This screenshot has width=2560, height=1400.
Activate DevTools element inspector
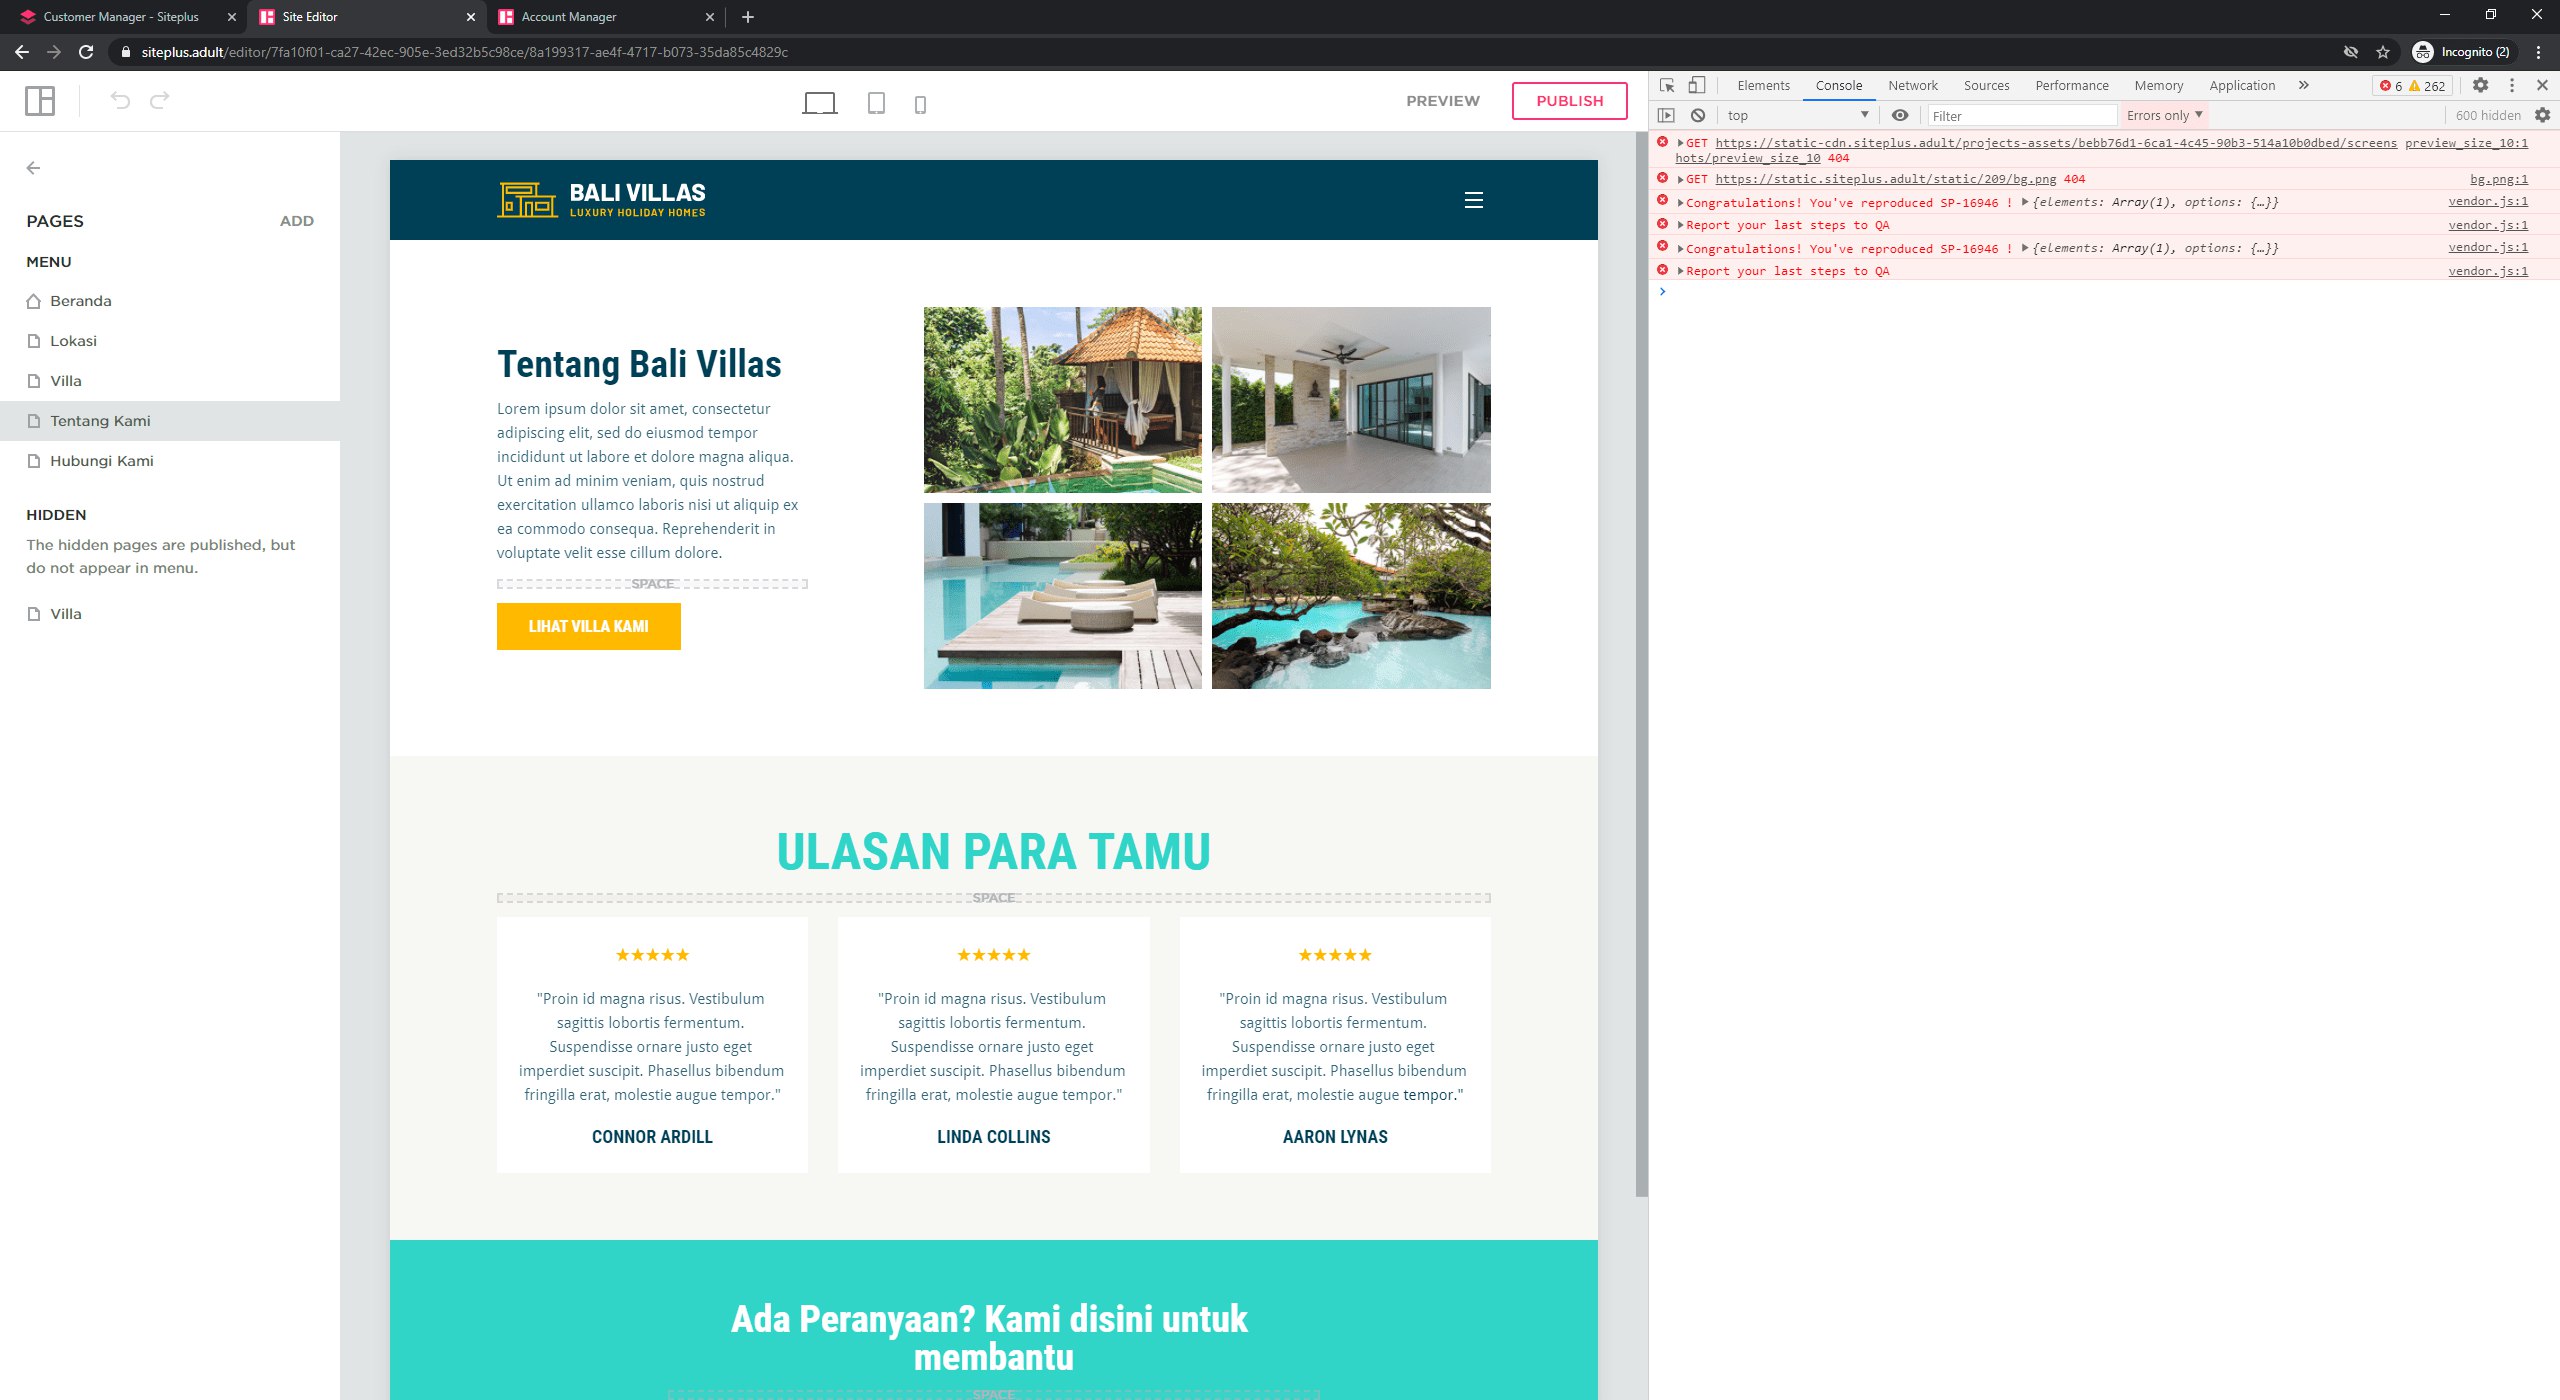pos(1666,85)
